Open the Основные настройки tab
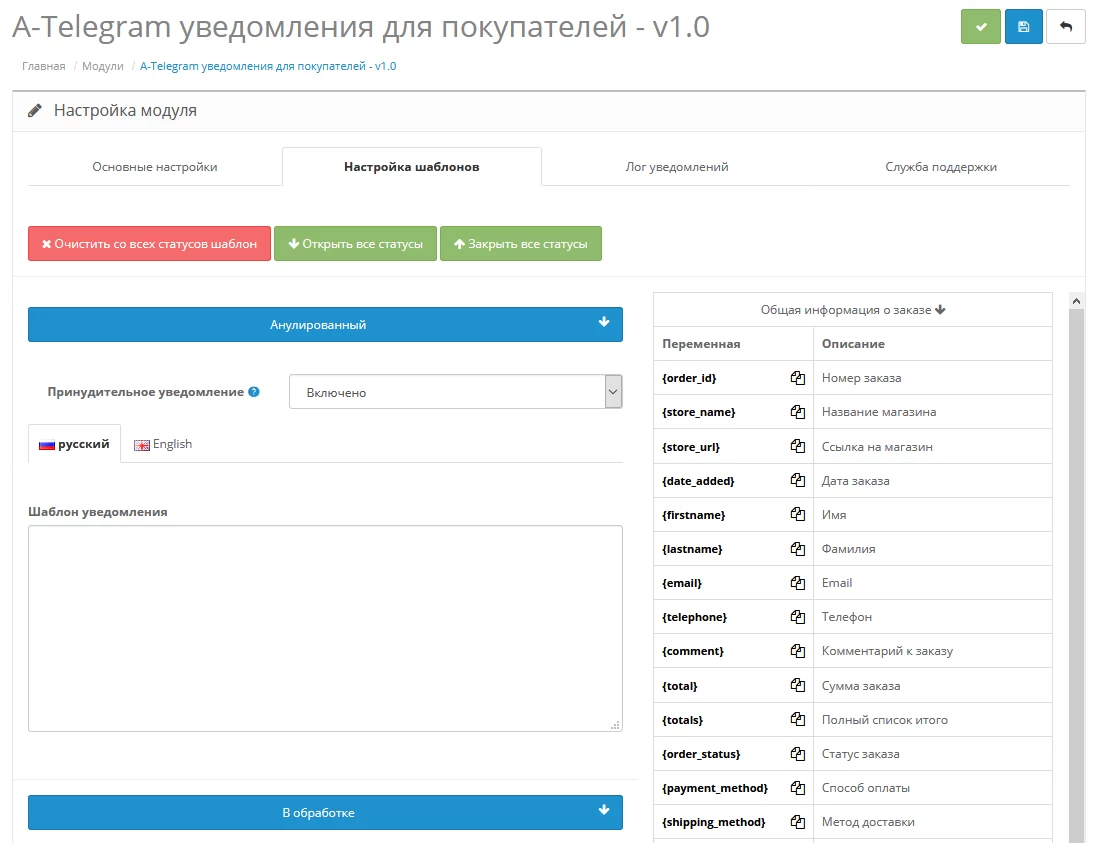1094x843 pixels. tap(155, 167)
